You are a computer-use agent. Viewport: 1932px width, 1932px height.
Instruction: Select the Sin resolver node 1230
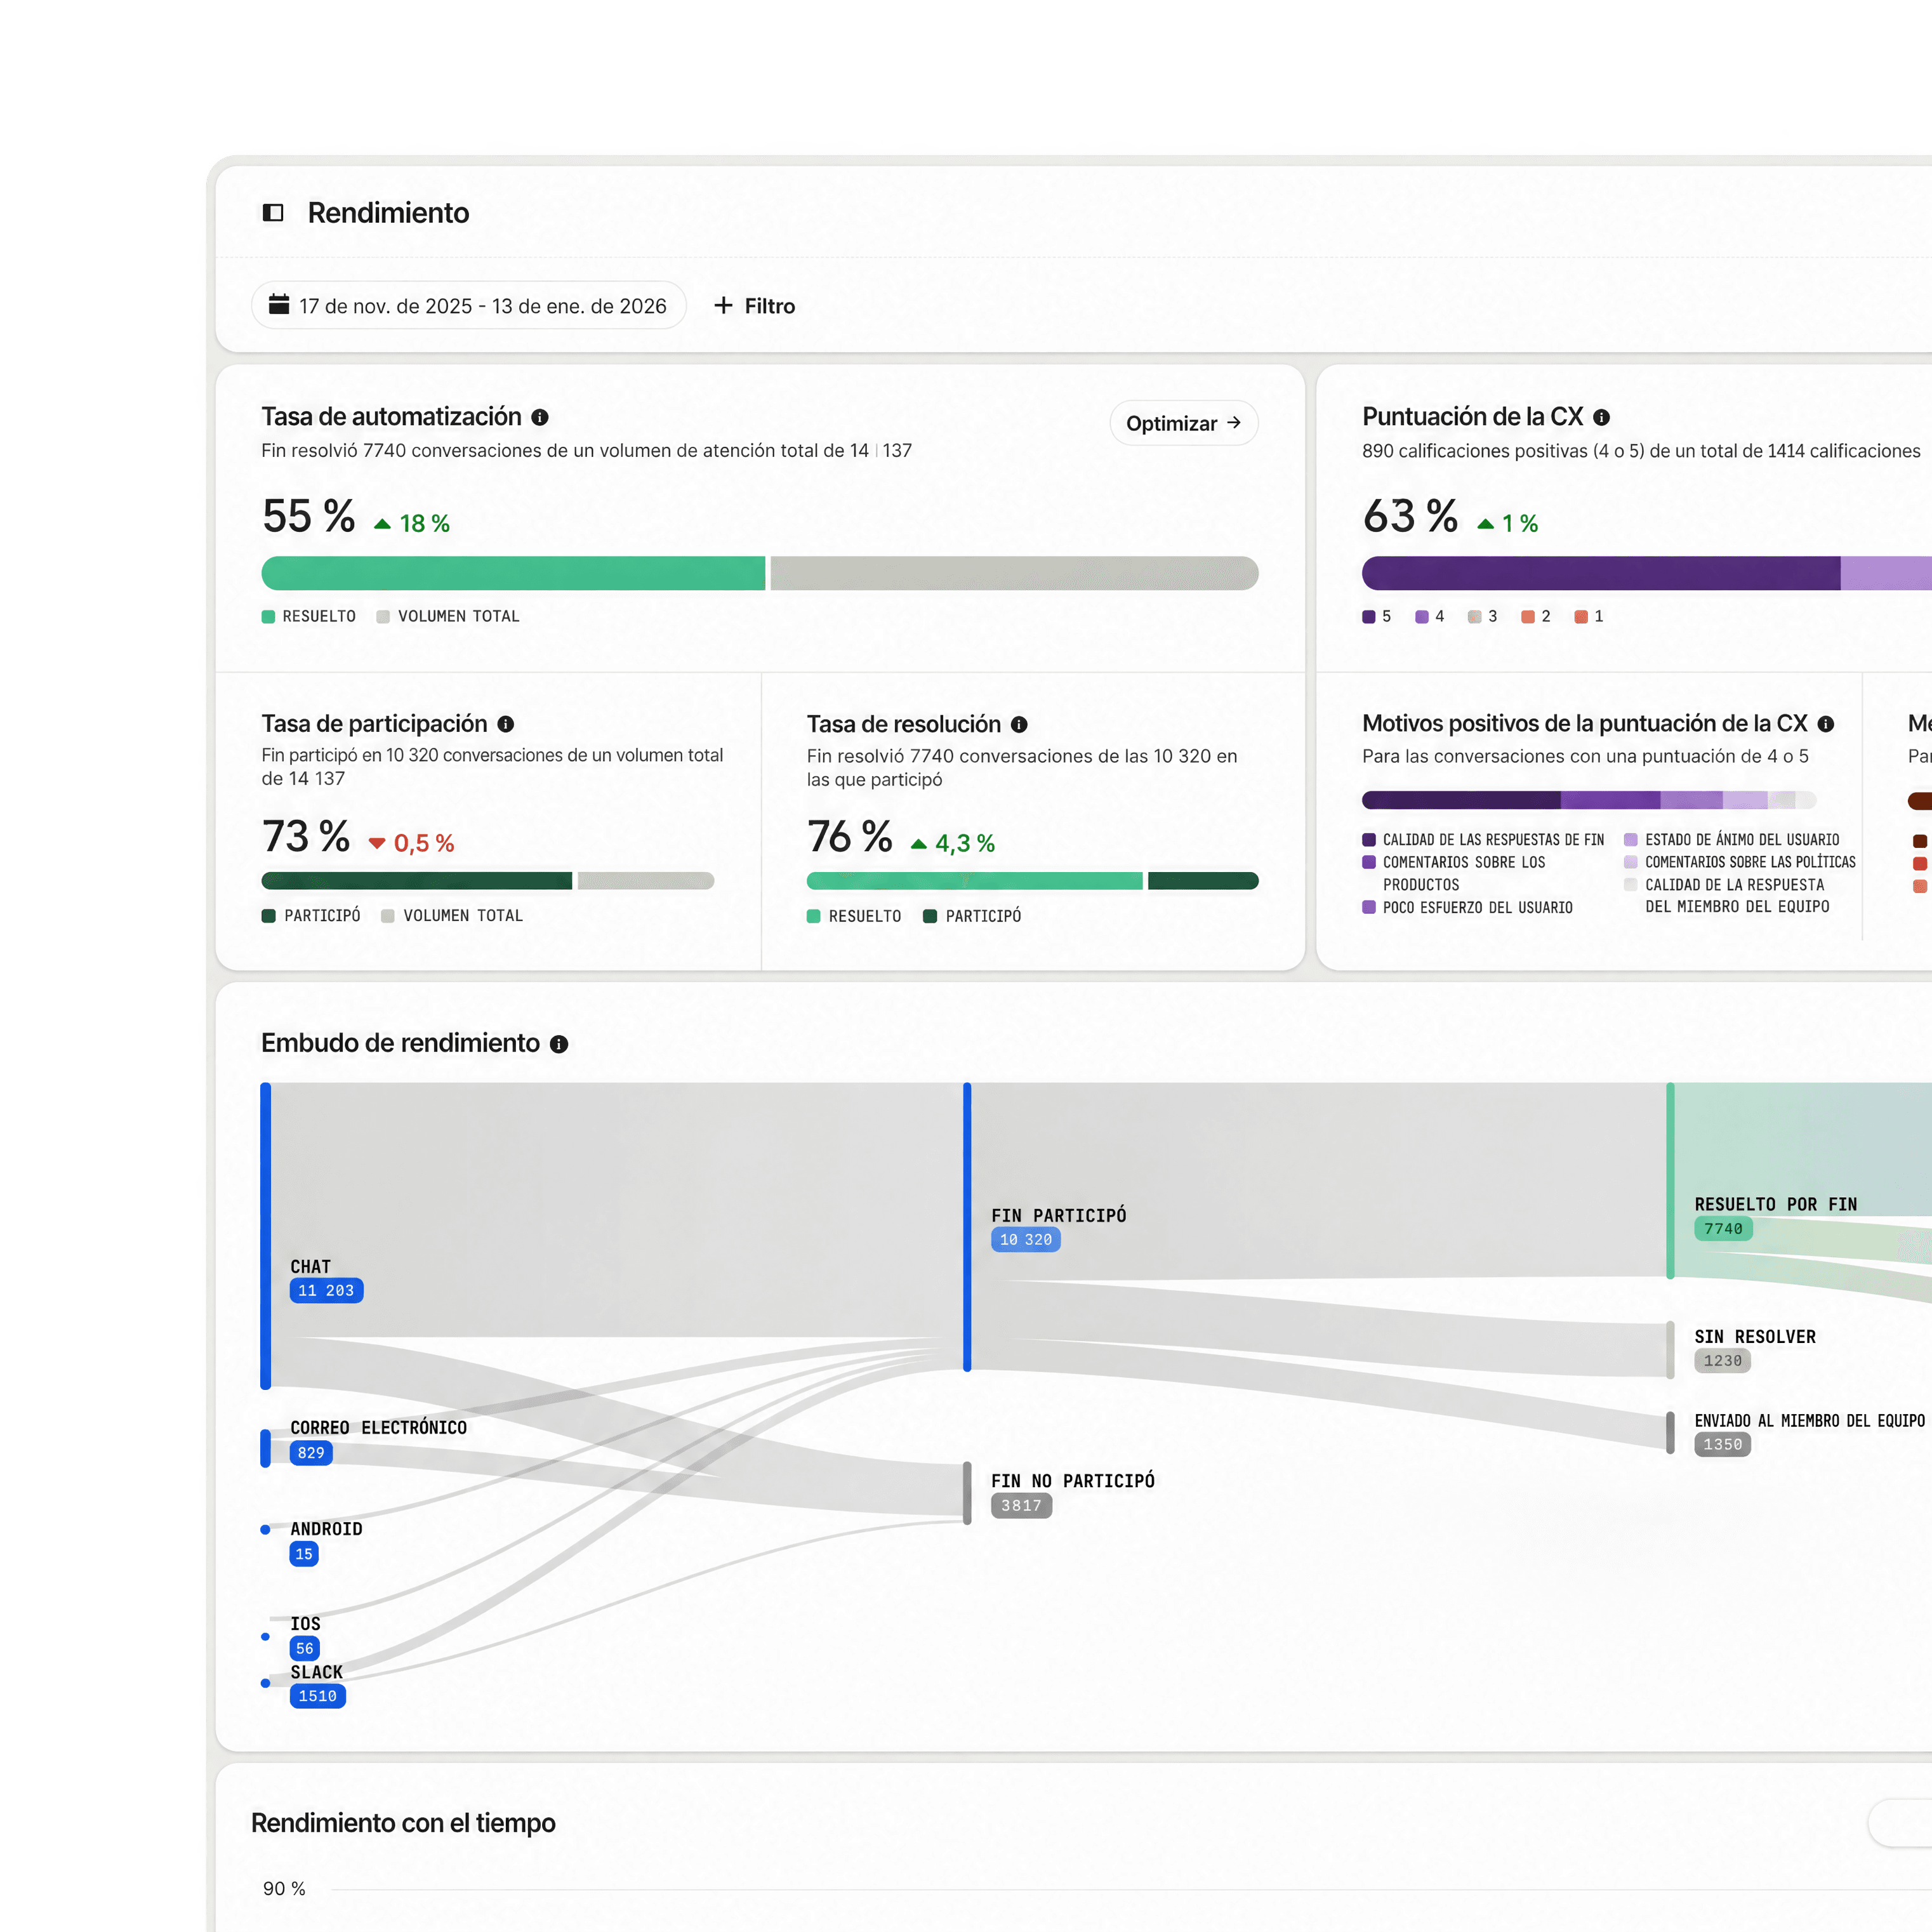tap(1722, 1361)
